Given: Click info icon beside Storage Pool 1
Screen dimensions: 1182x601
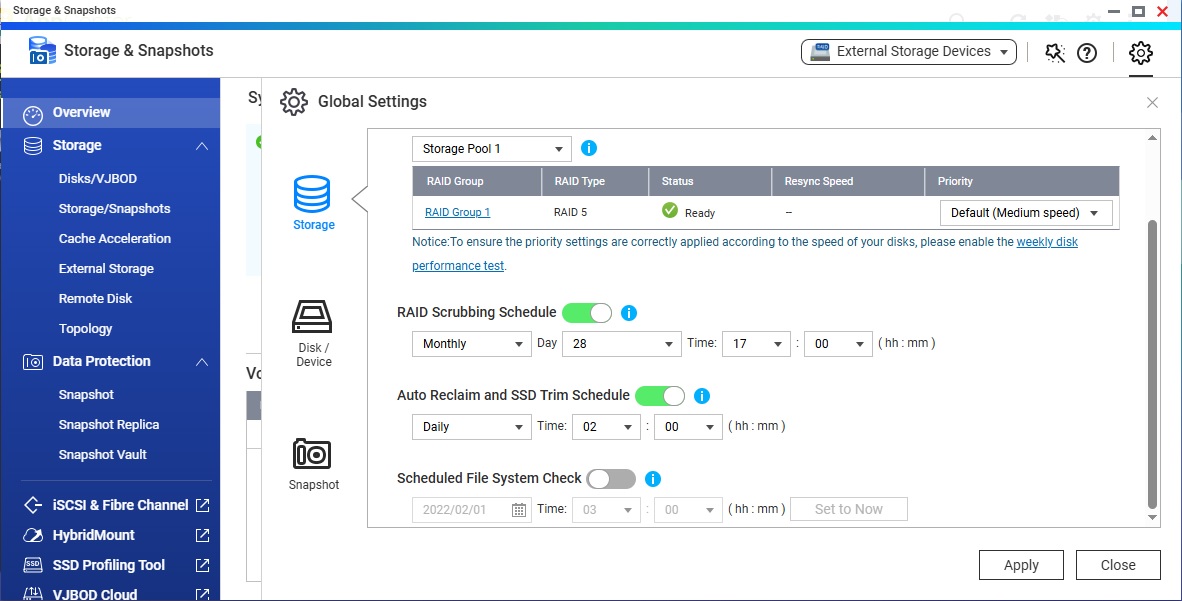Looking at the screenshot, I should pyautogui.click(x=589, y=149).
